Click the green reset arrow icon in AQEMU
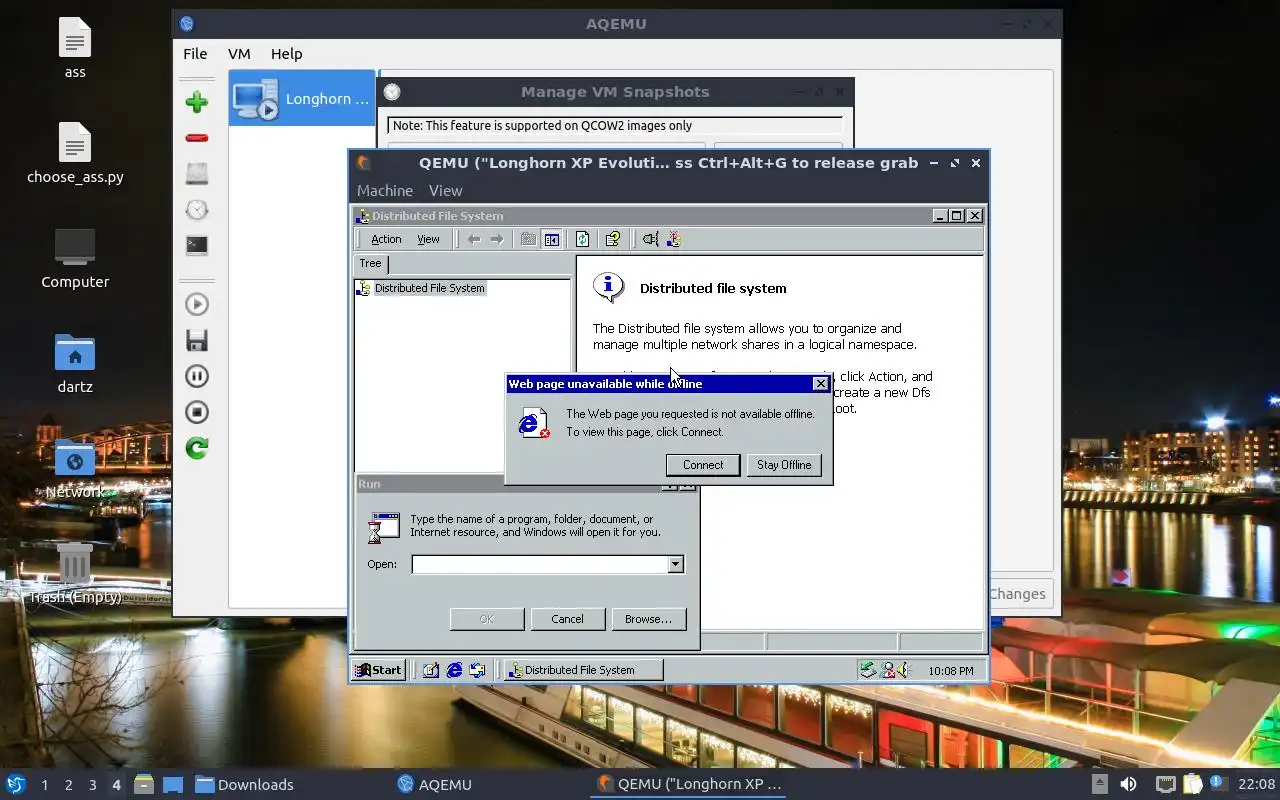 [197, 448]
